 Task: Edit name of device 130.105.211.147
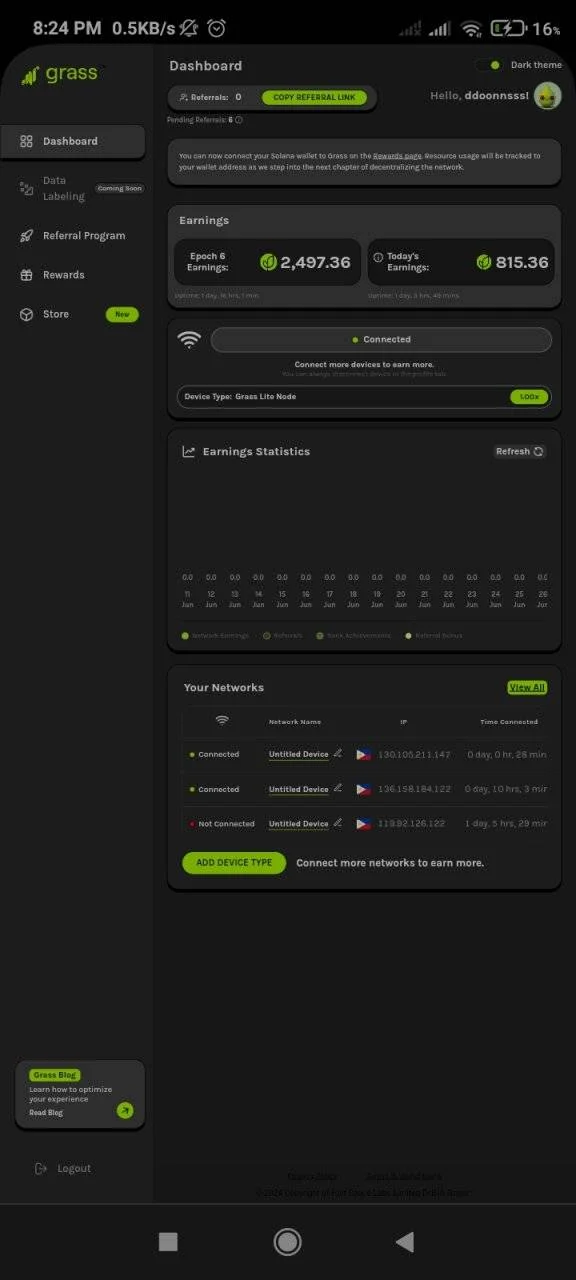(338, 753)
